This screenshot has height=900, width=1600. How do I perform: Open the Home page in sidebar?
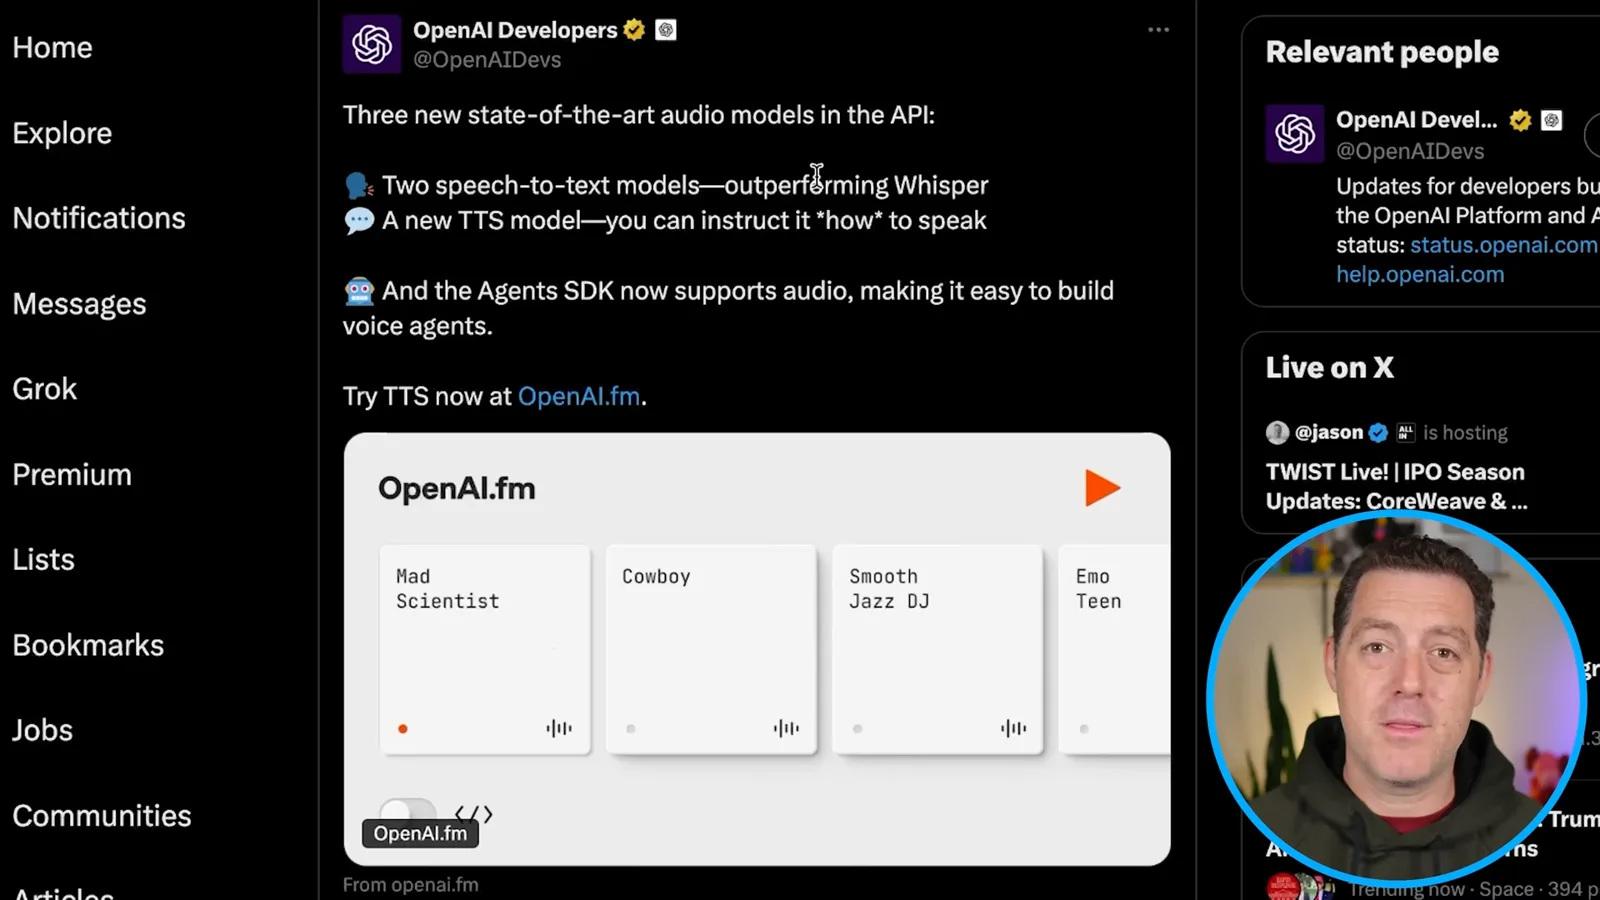[52, 48]
